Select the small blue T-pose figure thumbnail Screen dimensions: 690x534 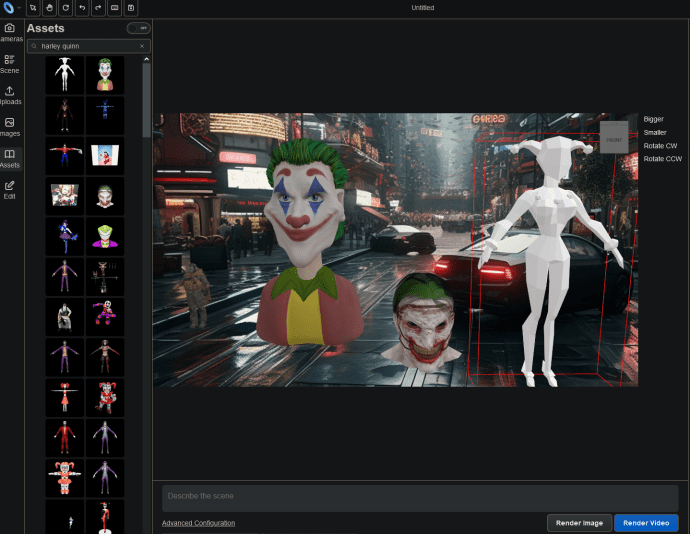[105, 115]
